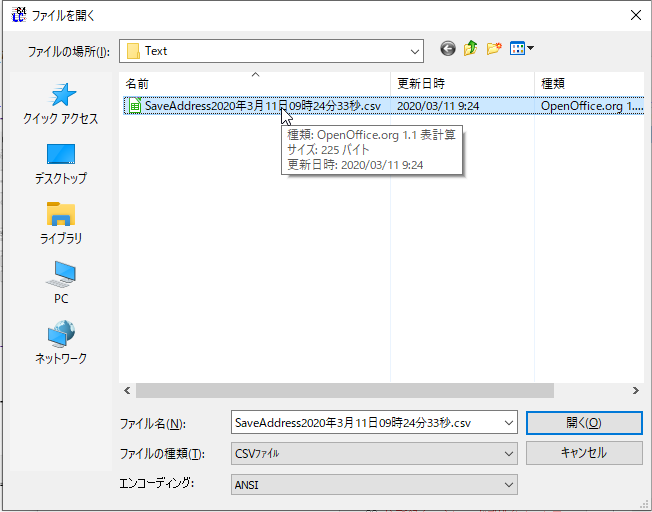Click the OpenOffice.org type cell

point(592,106)
